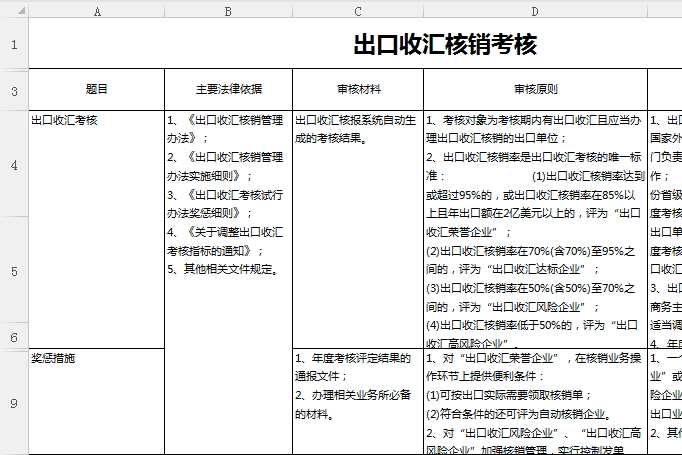The height and width of the screenshot is (455, 682).
Task: Select the 审核原则 header cell
Action: point(535,90)
